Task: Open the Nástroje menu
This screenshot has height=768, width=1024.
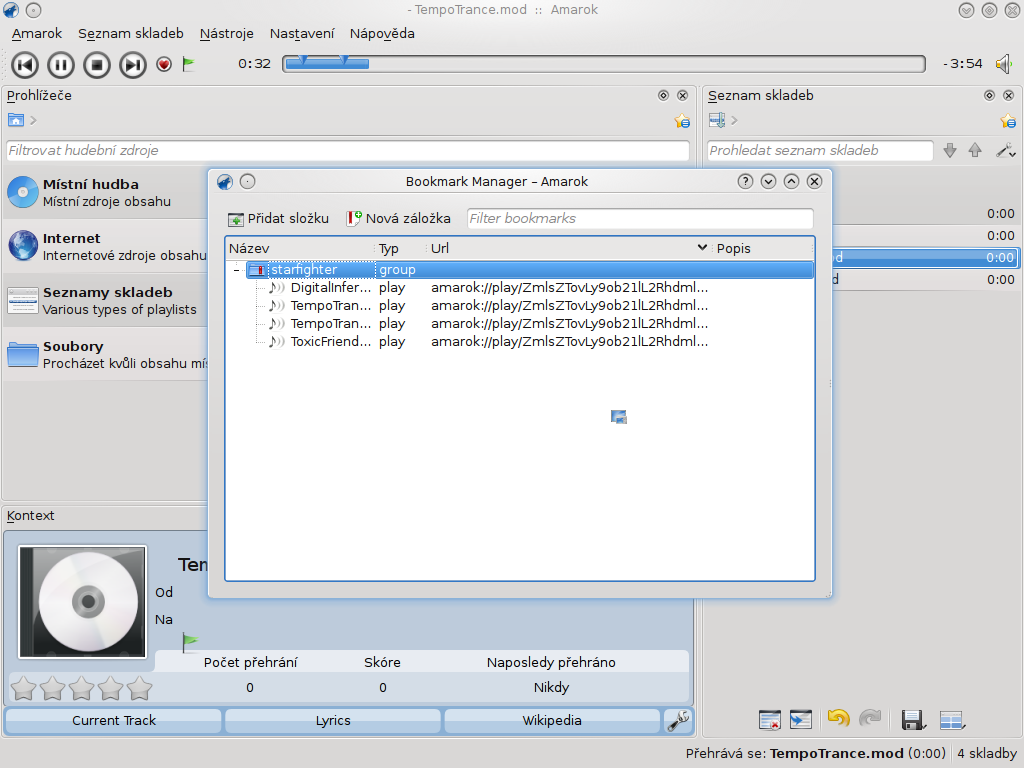Action: (x=227, y=33)
